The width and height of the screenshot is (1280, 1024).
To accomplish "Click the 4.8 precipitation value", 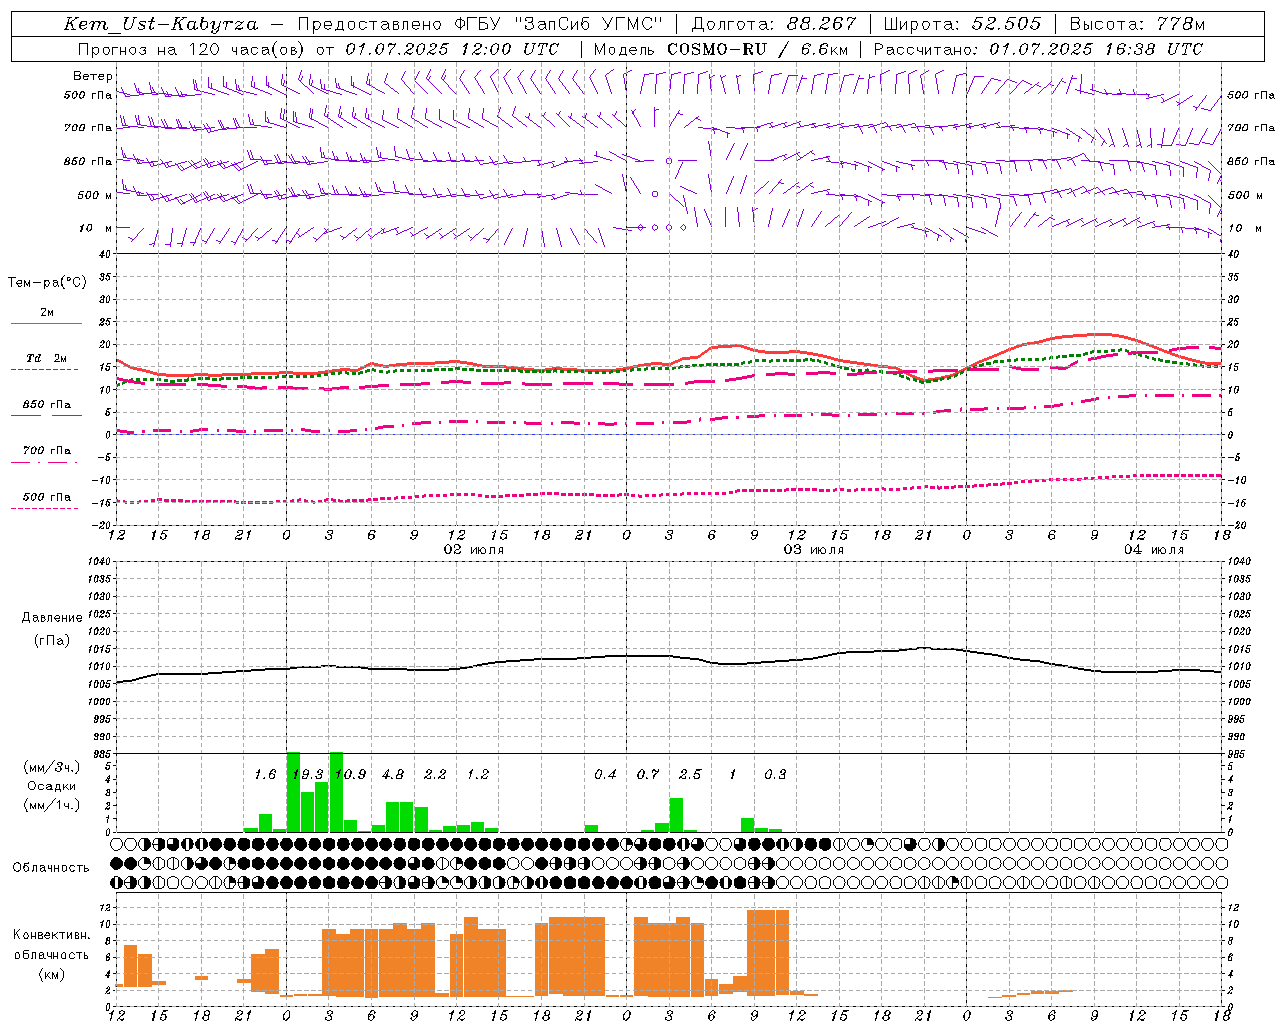I will 393,775.
